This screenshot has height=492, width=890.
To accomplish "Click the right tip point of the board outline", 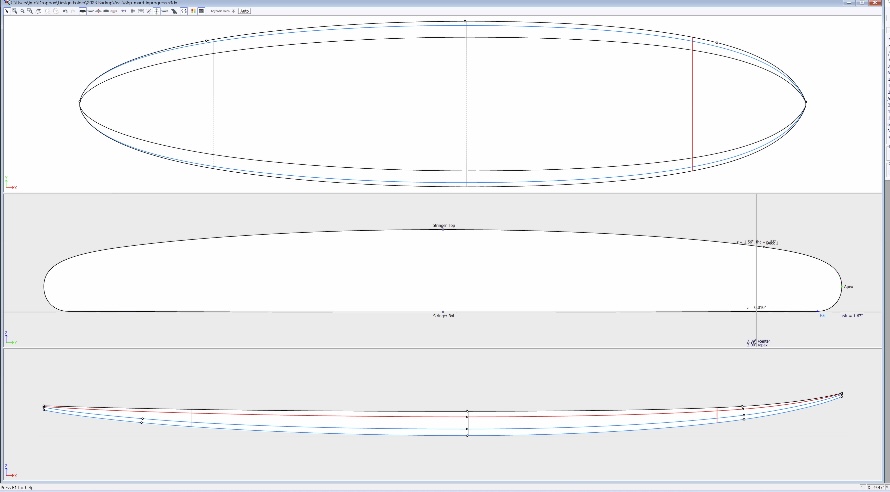I will (x=806, y=101).
